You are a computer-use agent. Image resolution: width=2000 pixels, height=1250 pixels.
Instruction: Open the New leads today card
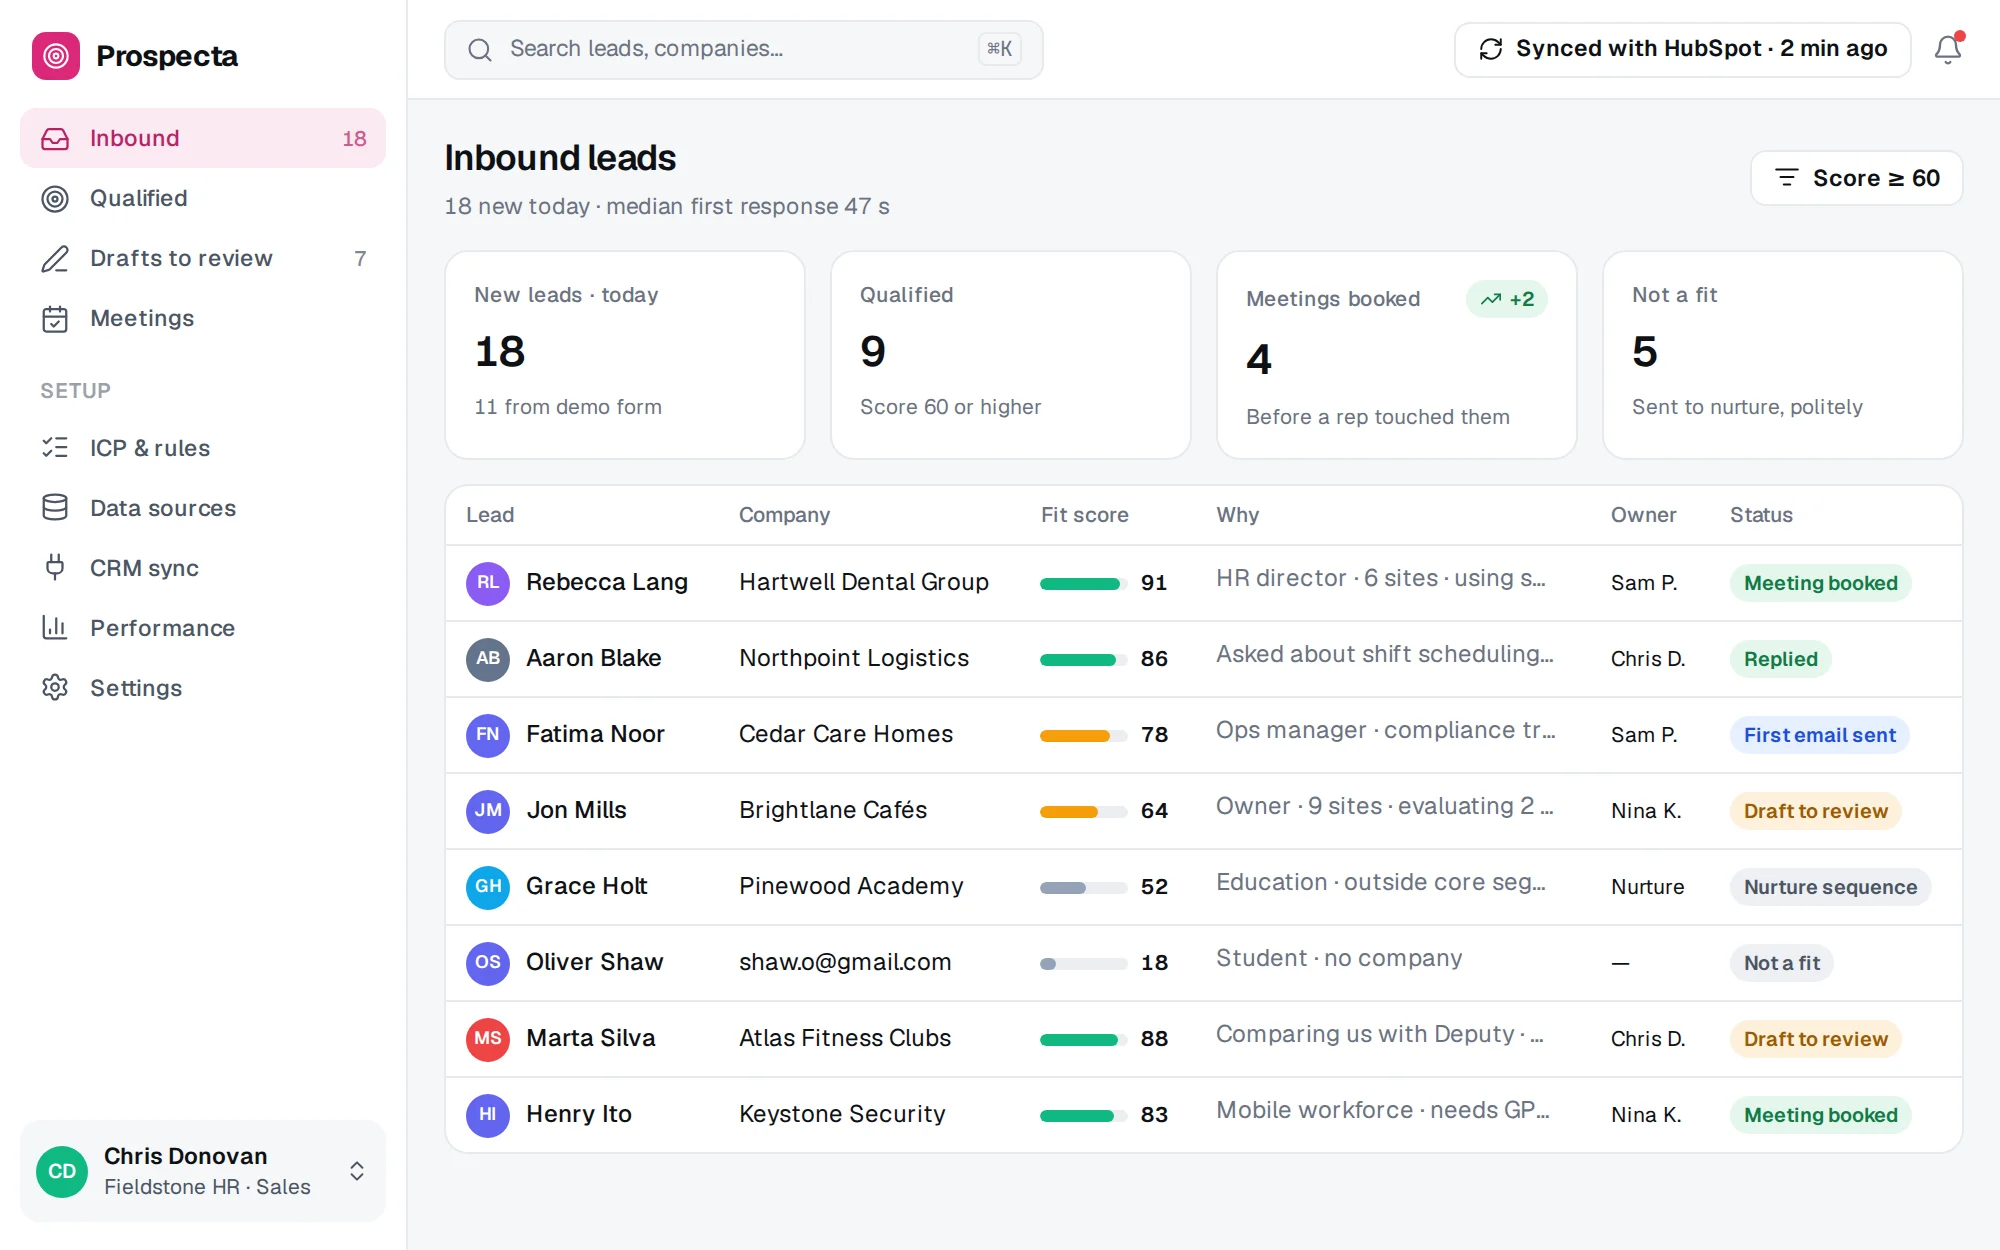coord(625,355)
